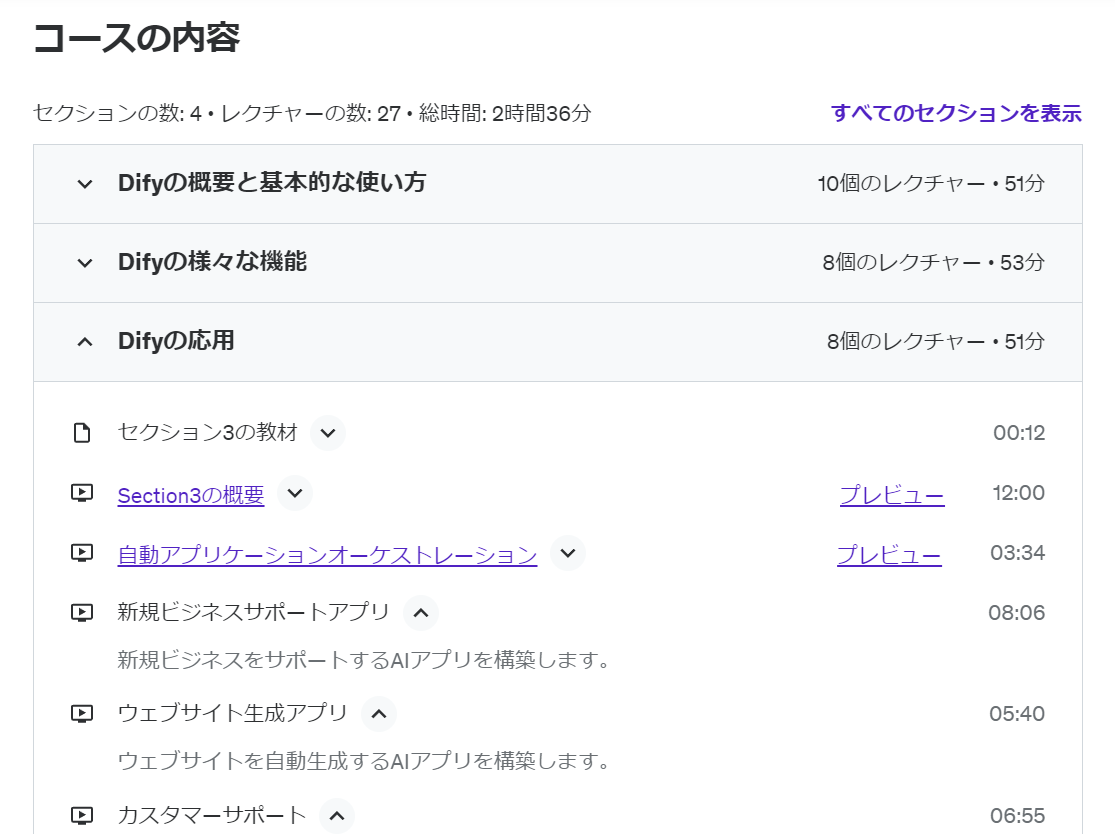
Task: Click the document icon beside セクション3の教材
Action: [83, 432]
